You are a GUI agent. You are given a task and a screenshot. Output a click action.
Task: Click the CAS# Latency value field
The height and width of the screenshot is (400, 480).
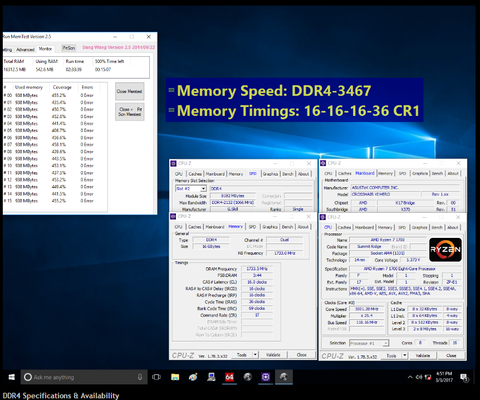pyautogui.click(x=257, y=282)
